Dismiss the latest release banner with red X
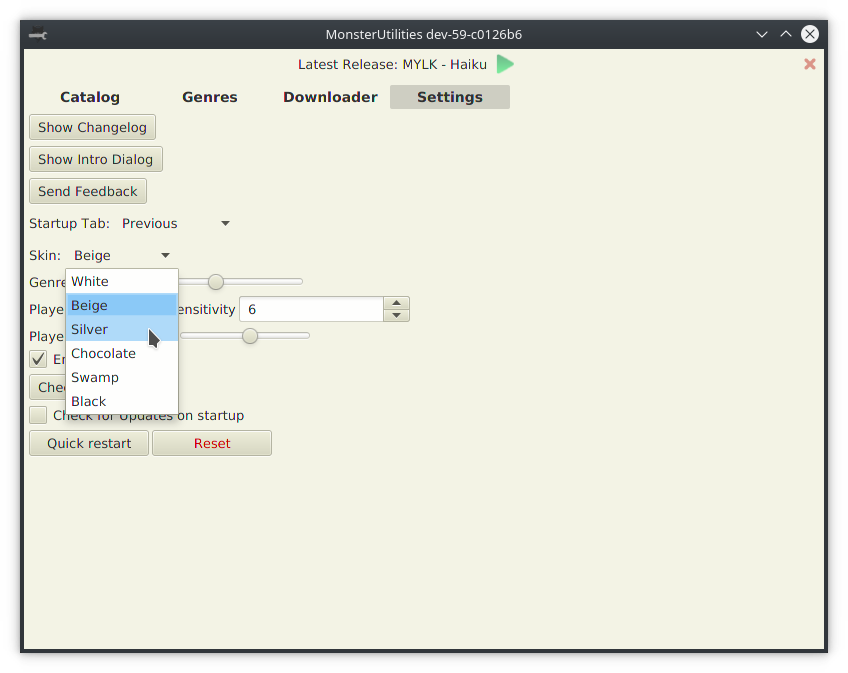848x673 pixels. (810, 64)
